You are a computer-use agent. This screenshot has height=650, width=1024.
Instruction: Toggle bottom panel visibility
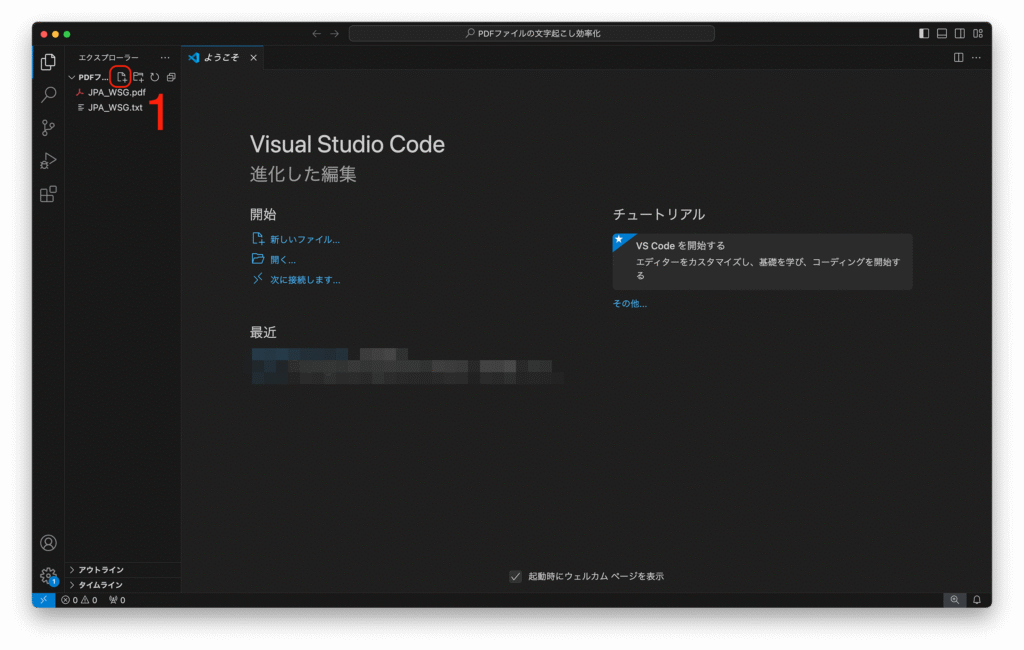point(942,33)
